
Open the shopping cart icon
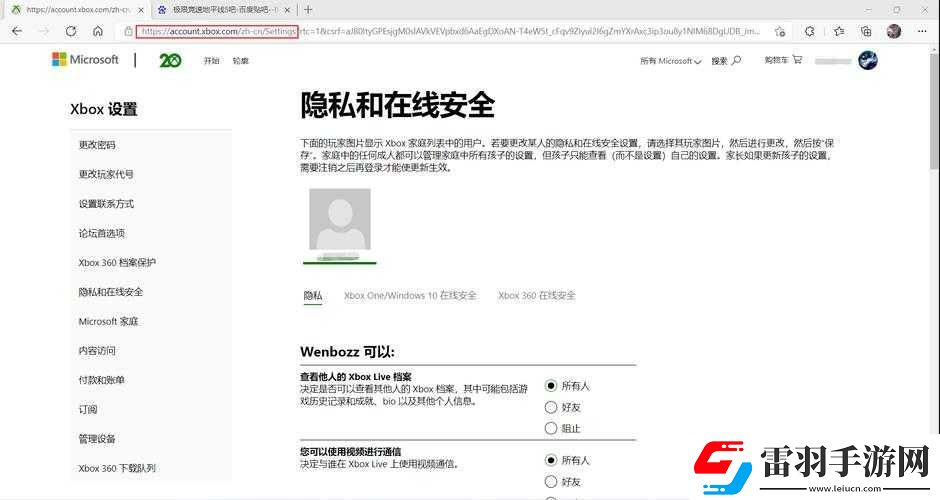click(x=797, y=59)
